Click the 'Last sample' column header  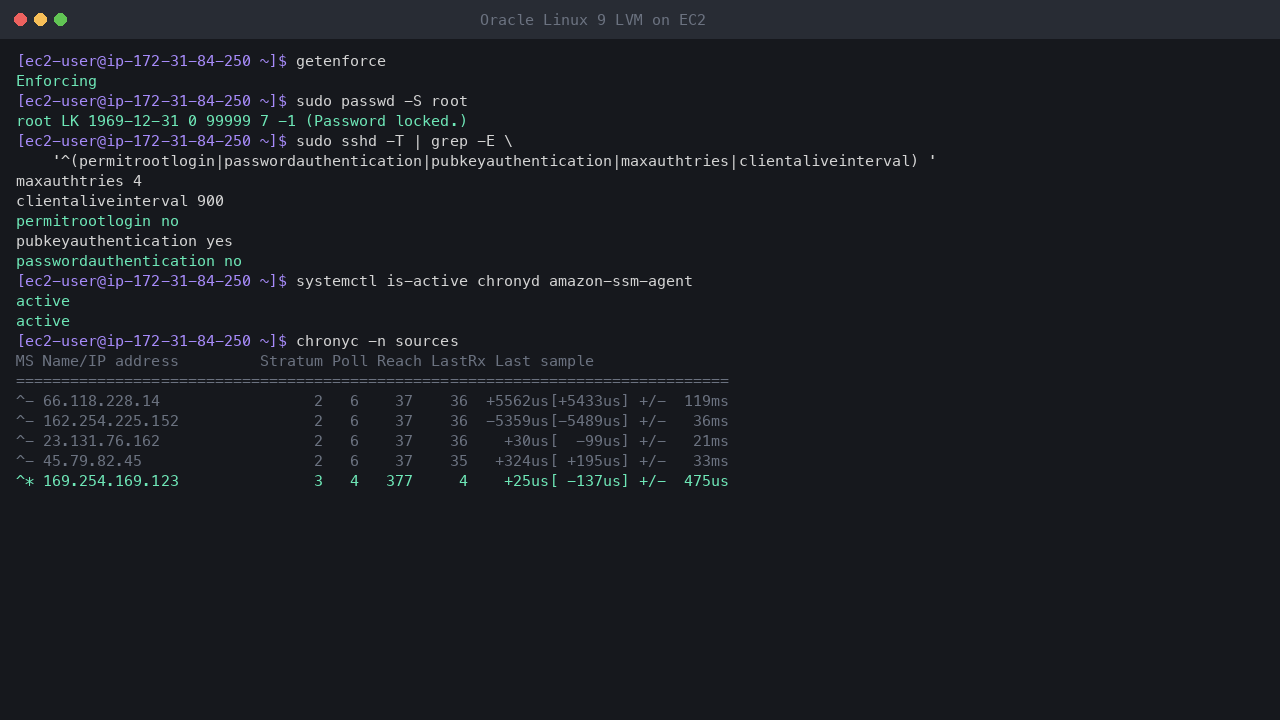(544, 361)
